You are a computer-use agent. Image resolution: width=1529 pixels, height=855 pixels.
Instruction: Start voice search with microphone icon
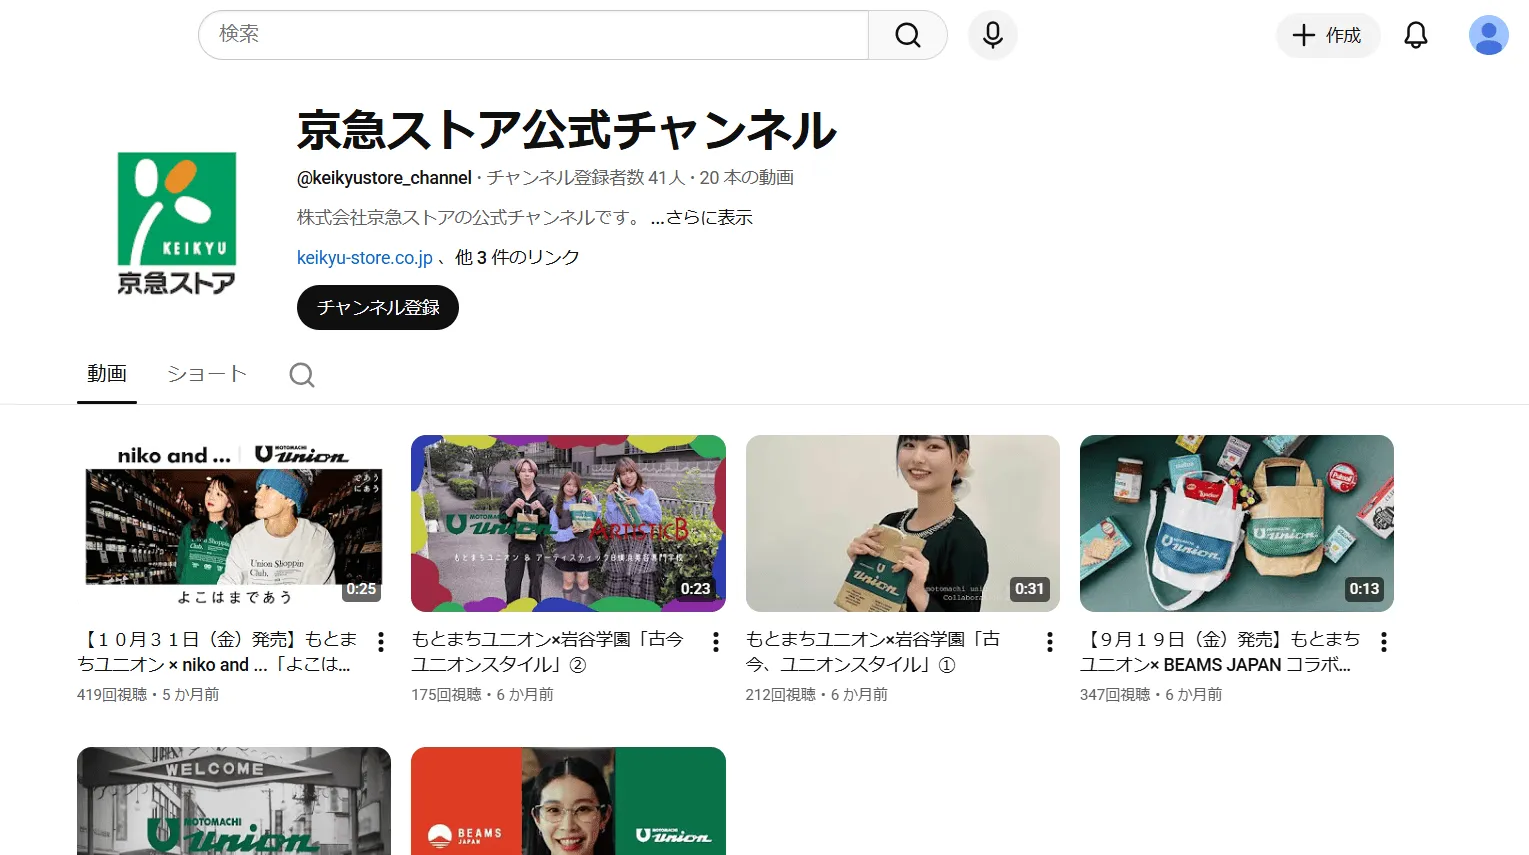pos(993,35)
